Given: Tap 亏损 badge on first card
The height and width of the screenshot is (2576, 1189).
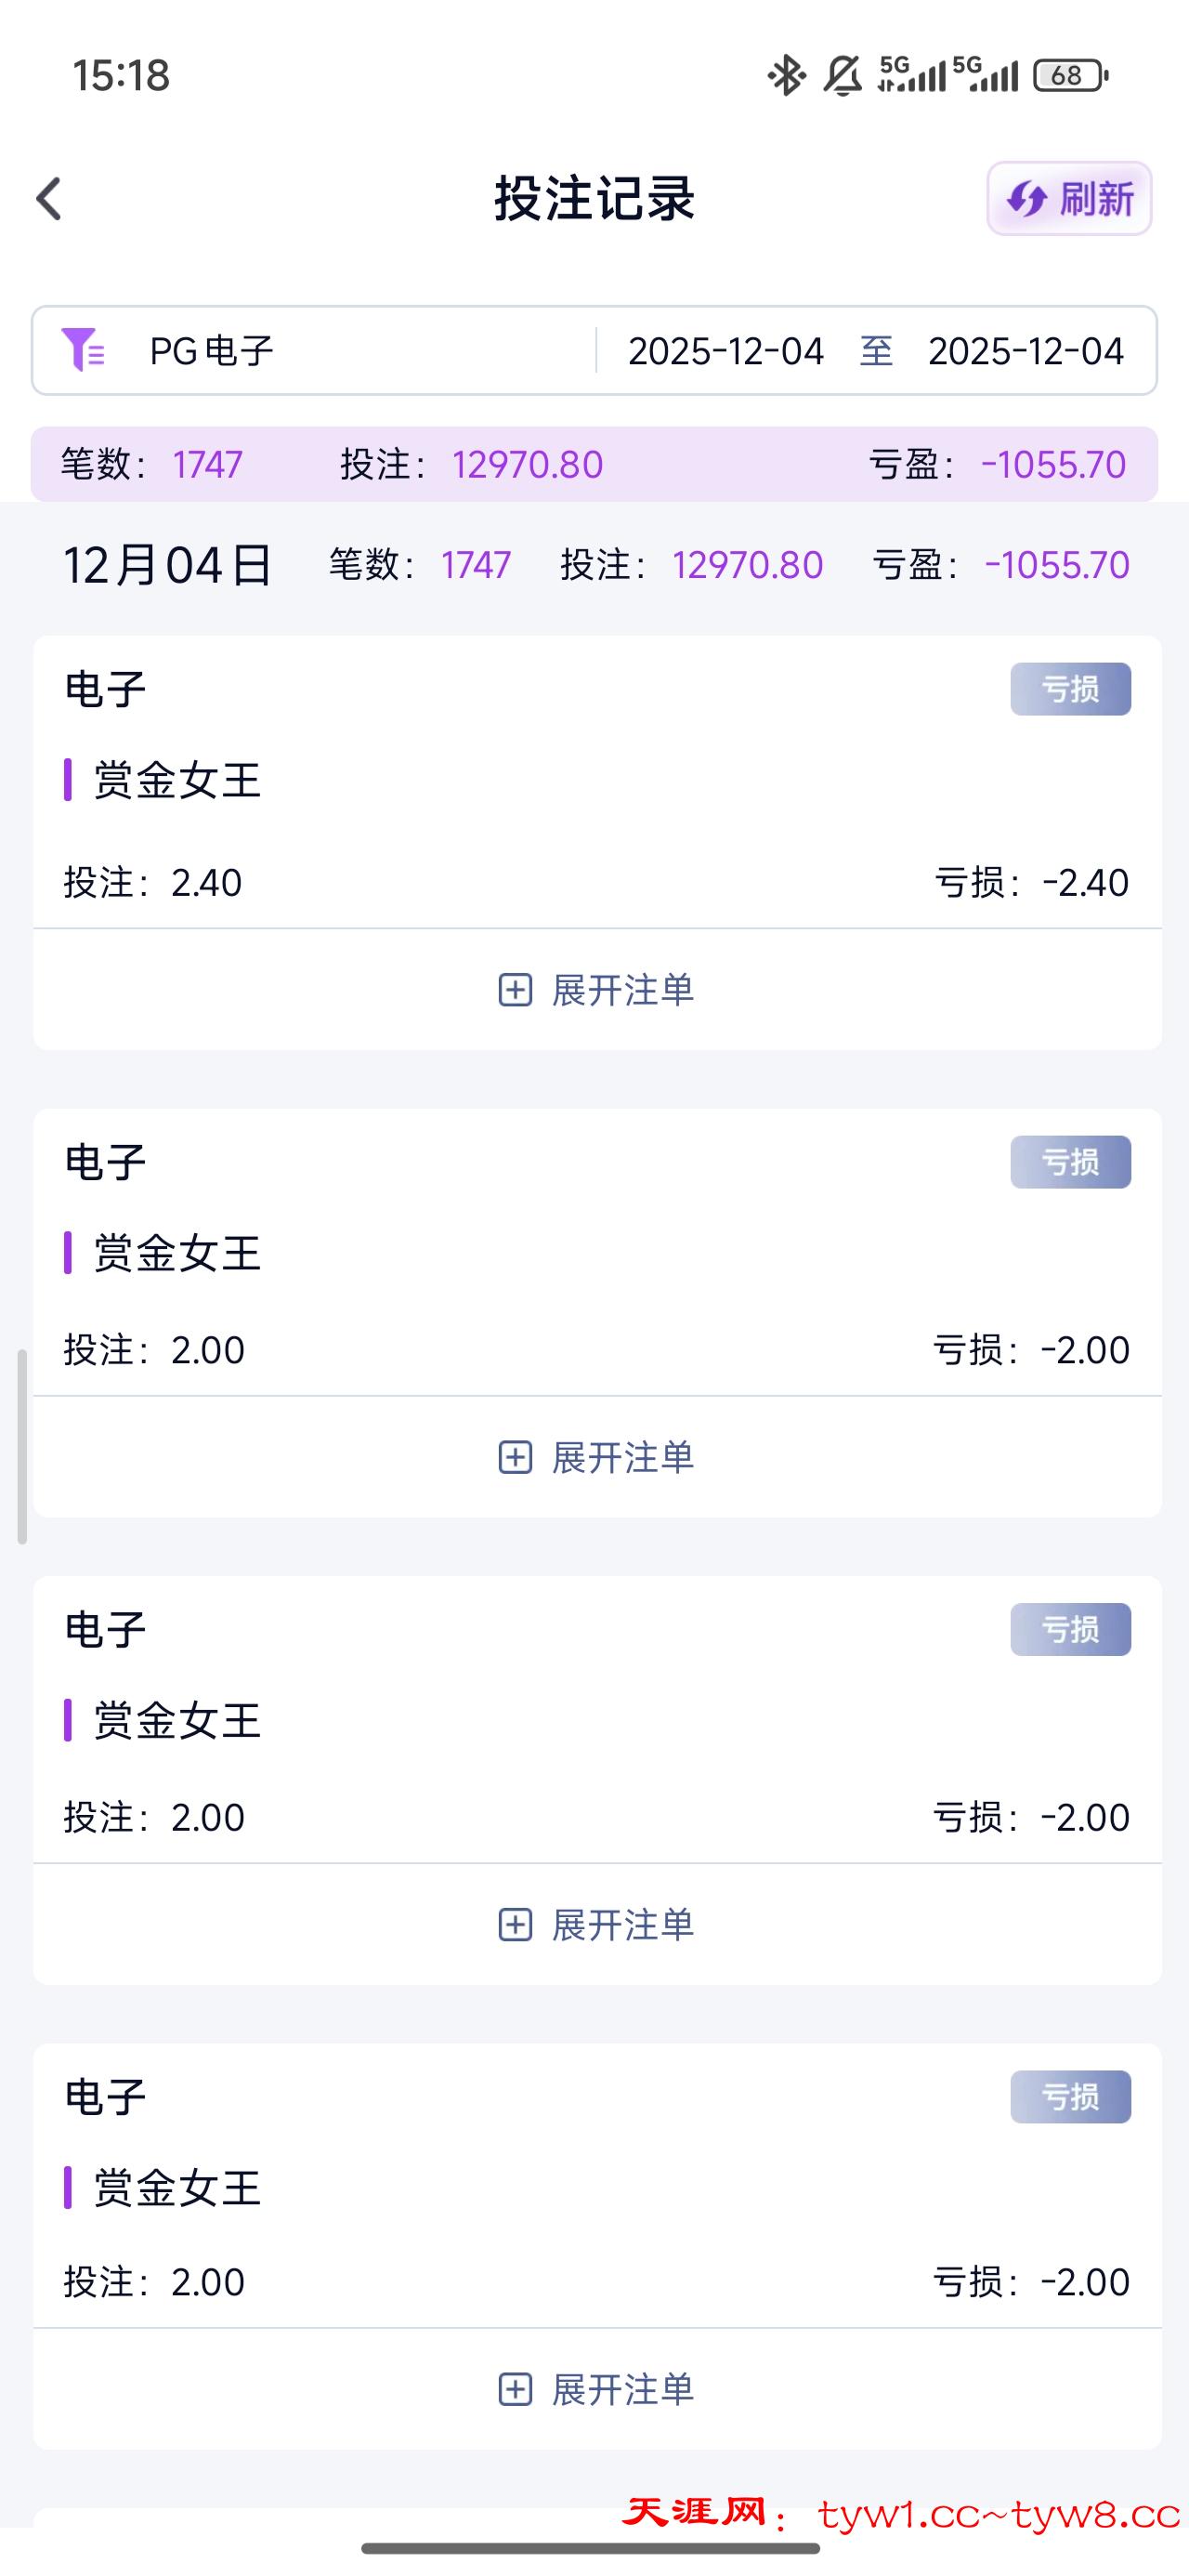Looking at the screenshot, I should coord(1070,689).
